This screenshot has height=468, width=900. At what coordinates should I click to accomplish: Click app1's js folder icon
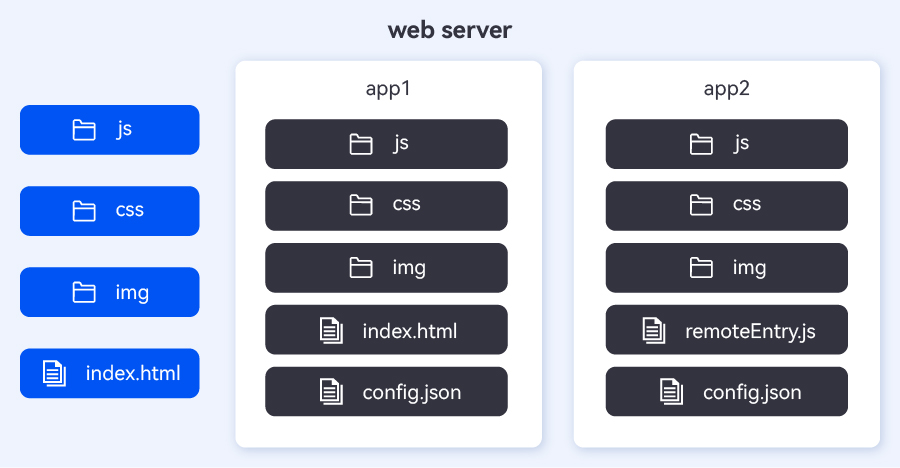[x=361, y=144]
